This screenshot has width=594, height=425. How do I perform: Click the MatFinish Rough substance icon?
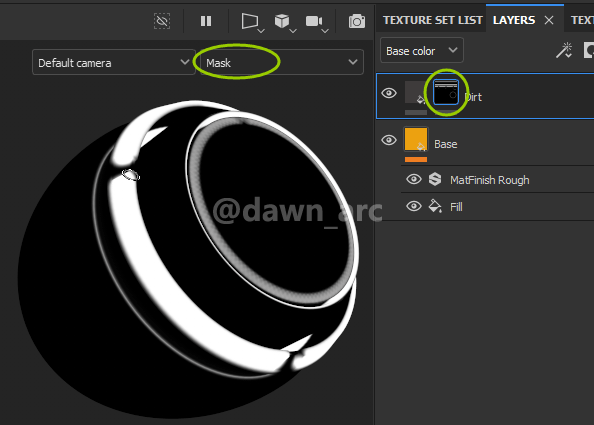(x=435, y=179)
